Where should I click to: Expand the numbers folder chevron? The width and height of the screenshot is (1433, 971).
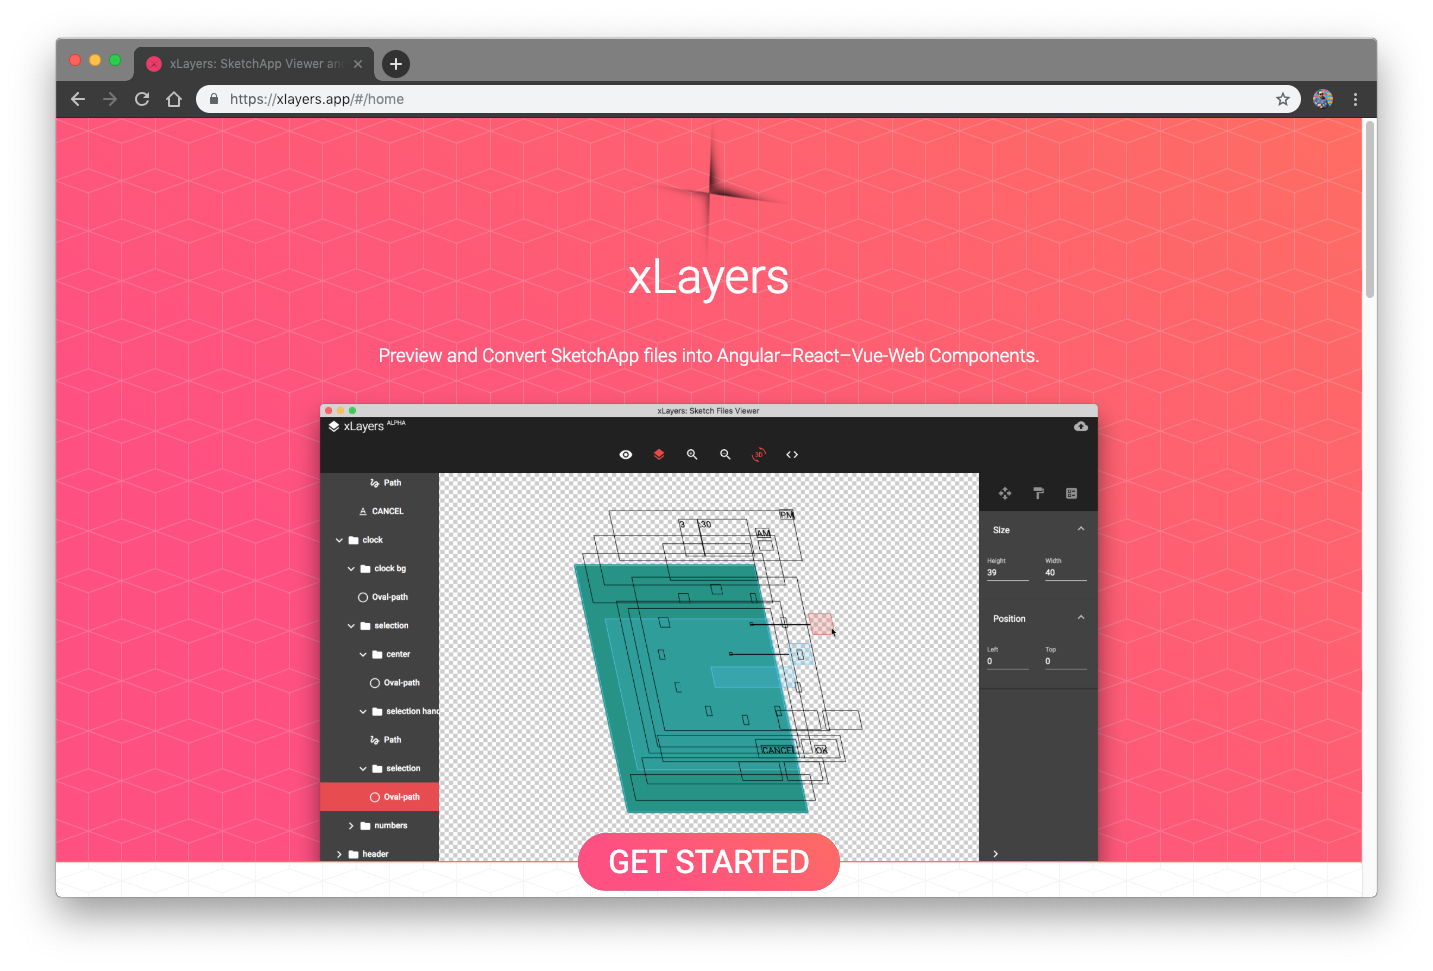tap(351, 826)
